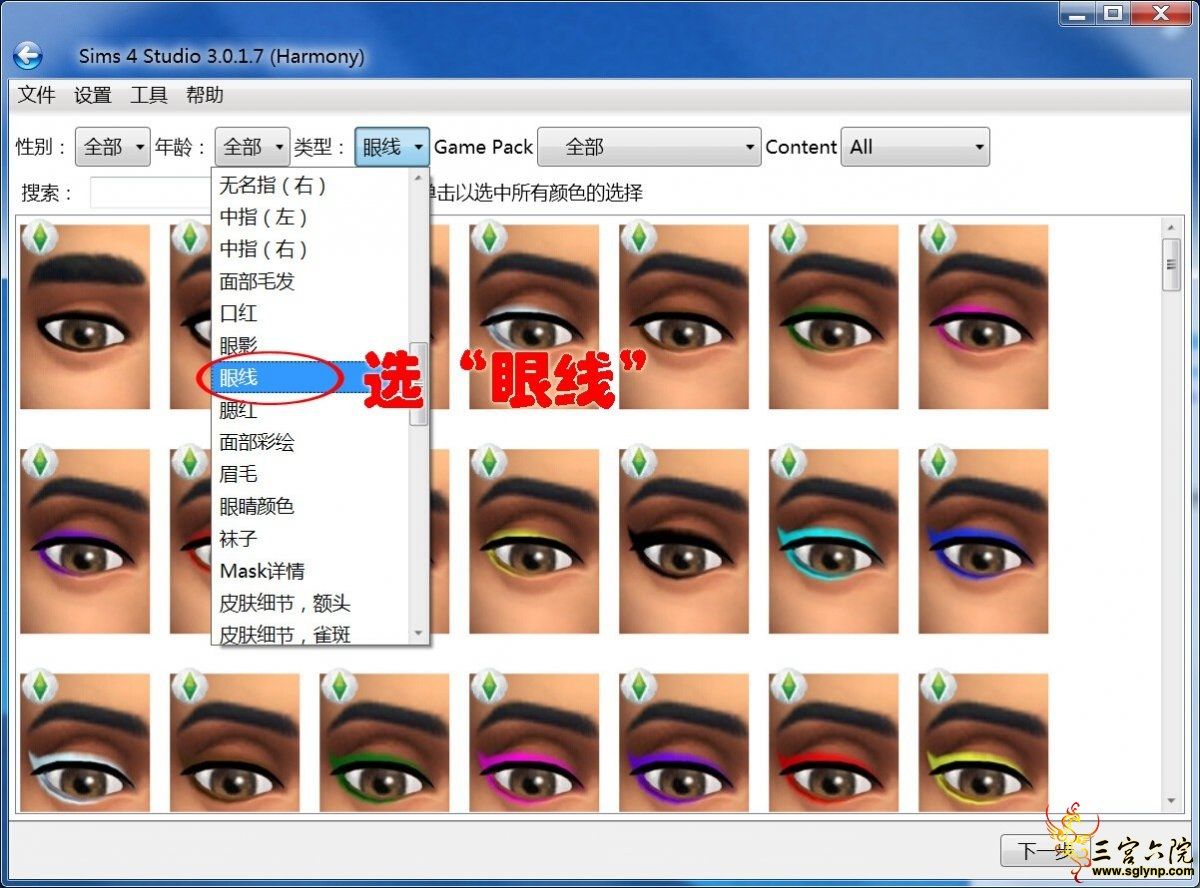Click plumbob badge on the cyan eyeliner thumbnail
The width and height of the screenshot is (1200, 888).
coord(787,463)
